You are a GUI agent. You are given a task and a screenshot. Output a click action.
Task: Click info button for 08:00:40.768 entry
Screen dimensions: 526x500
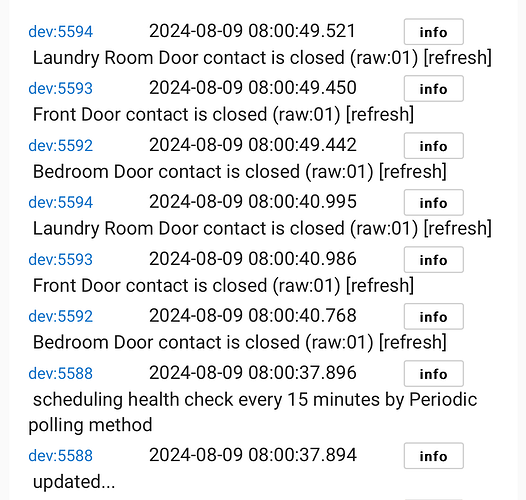[433, 316]
